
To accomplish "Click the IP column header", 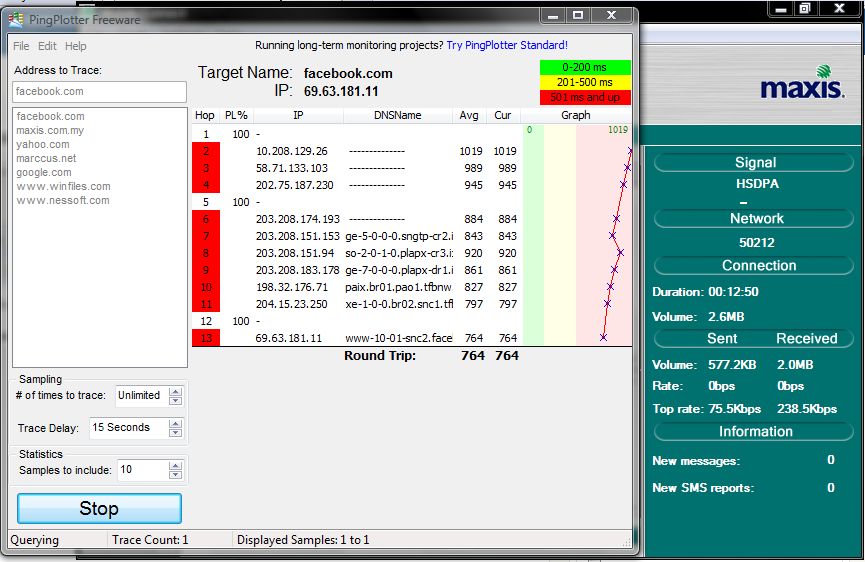I will (x=298, y=115).
